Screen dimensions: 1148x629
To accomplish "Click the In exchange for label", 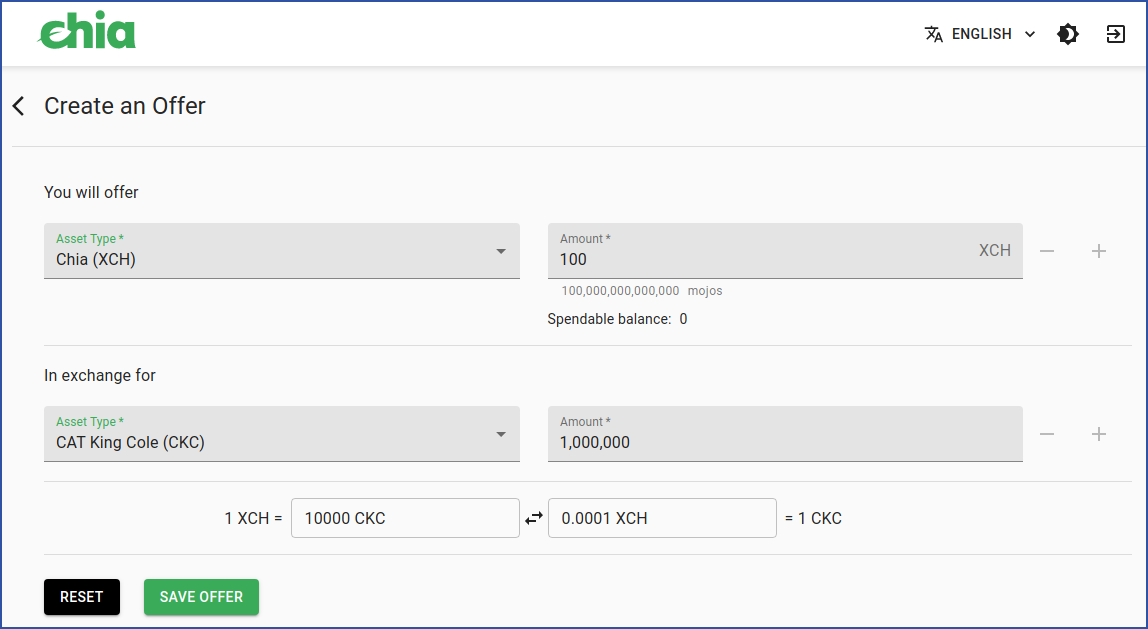I will (x=100, y=375).
